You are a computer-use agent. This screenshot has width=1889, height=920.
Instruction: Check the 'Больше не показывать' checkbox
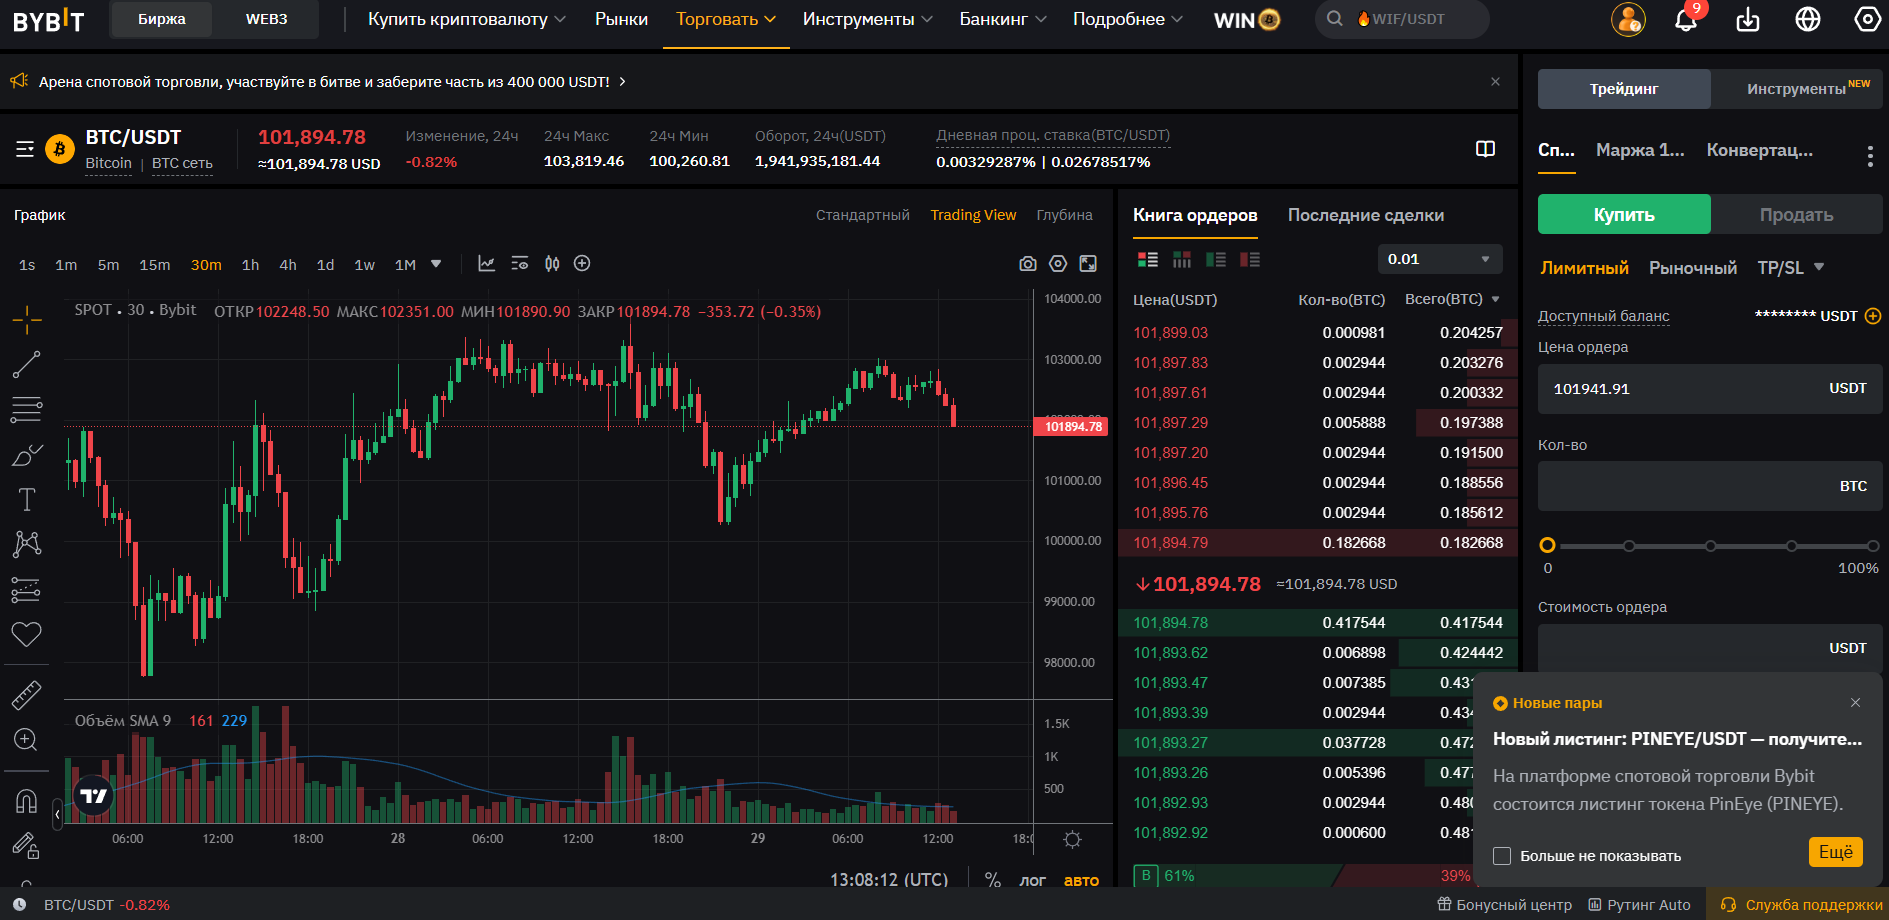click(1501, 856)
